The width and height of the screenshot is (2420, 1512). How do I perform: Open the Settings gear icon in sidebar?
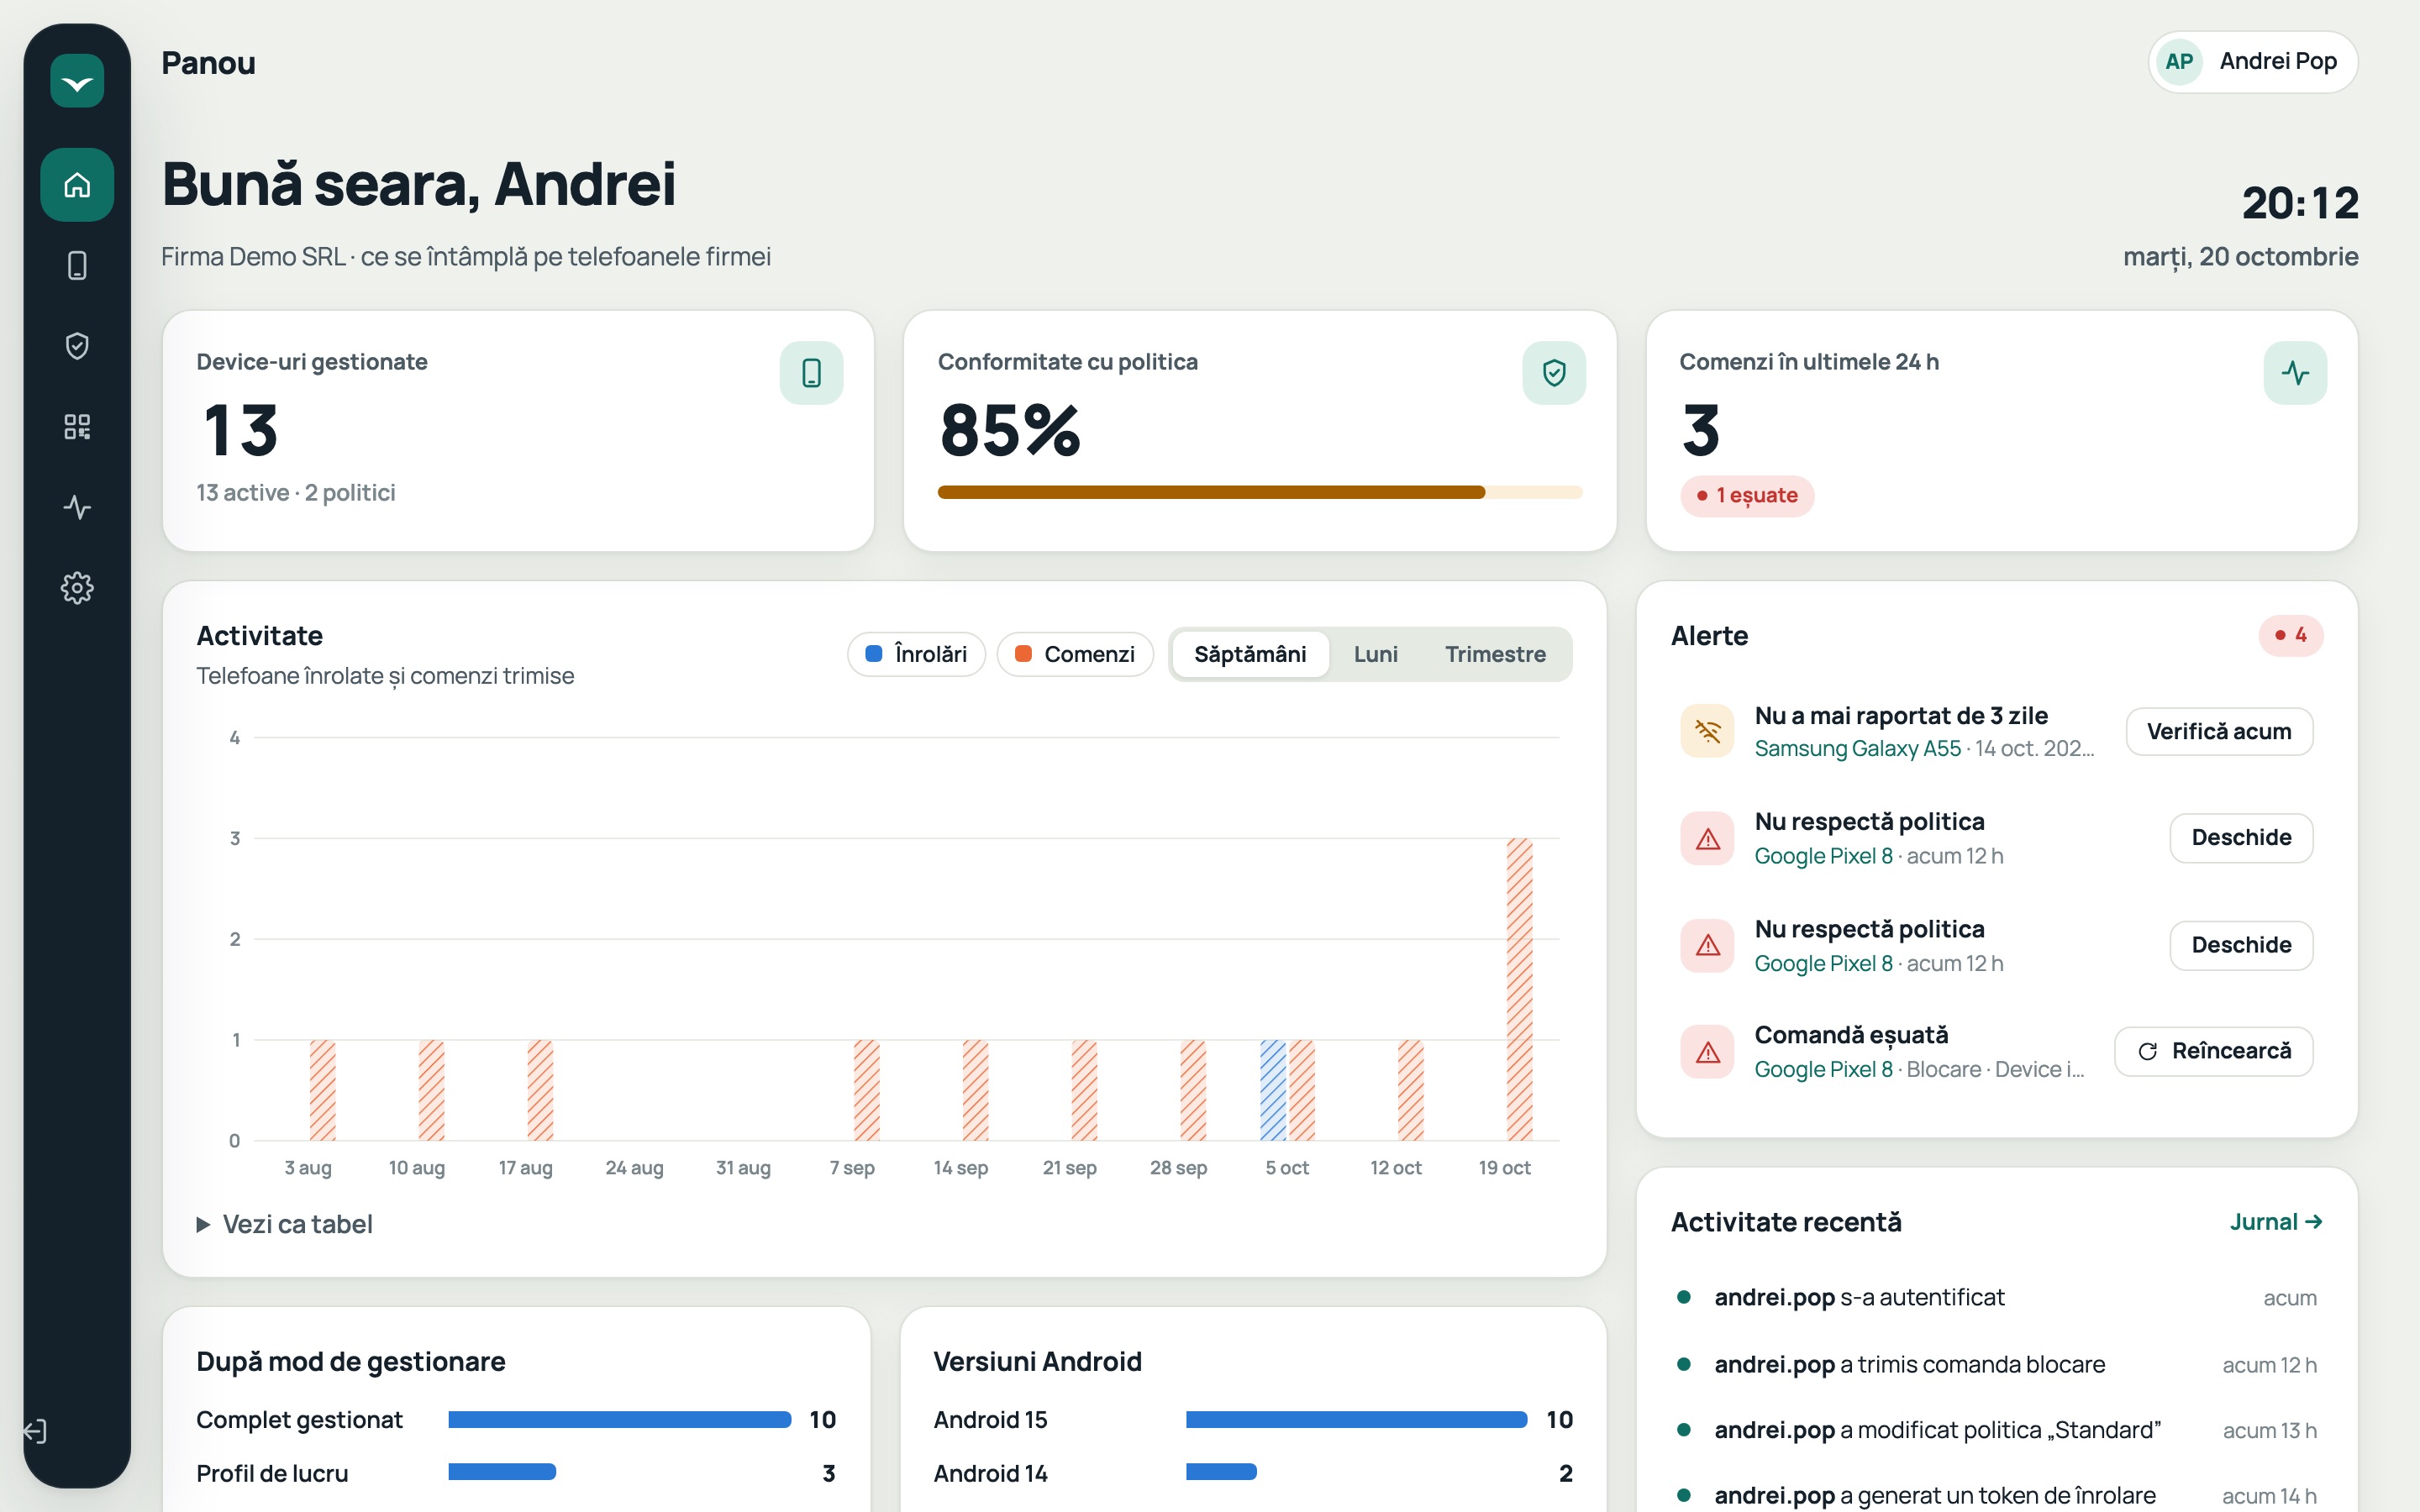click(77, 588)
